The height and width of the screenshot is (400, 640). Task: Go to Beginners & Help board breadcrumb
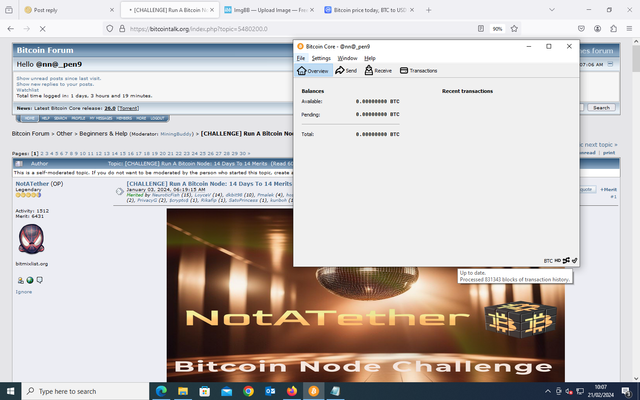[103, 133]
